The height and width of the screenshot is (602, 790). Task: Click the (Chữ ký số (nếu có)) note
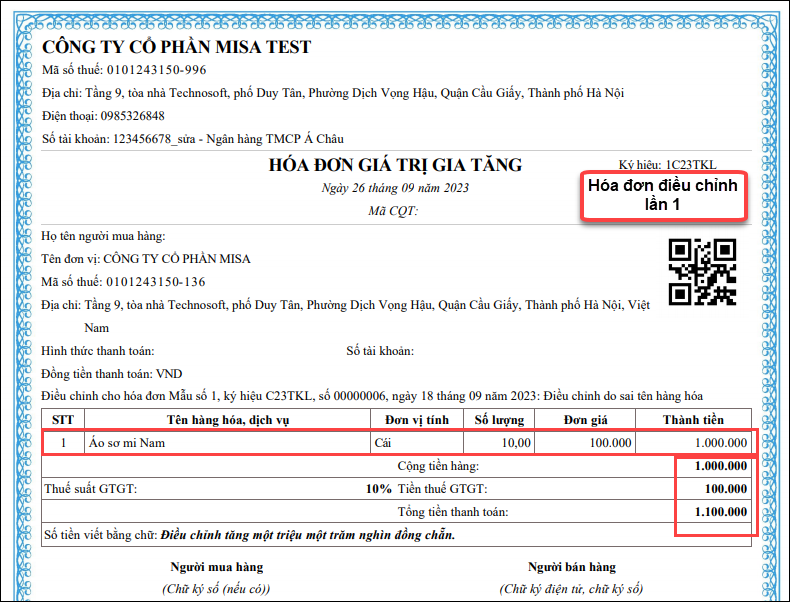216,589
